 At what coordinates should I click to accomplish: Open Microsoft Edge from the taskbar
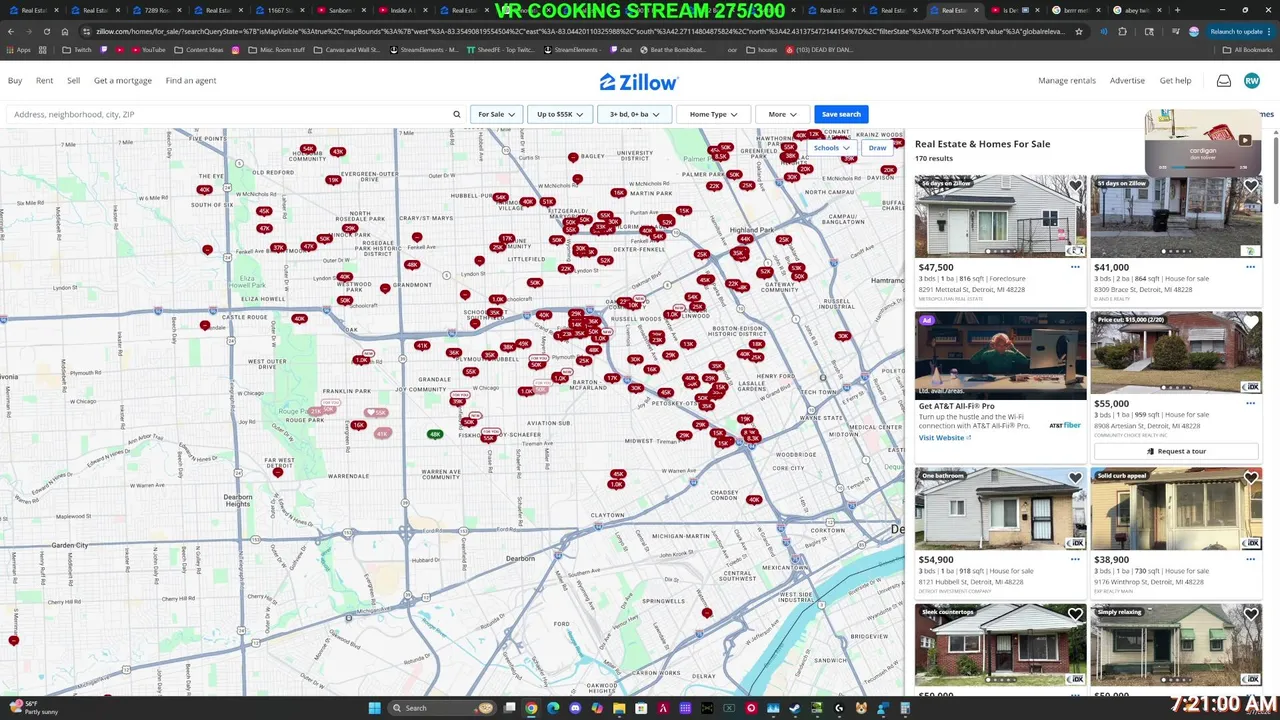pos(553,708)
